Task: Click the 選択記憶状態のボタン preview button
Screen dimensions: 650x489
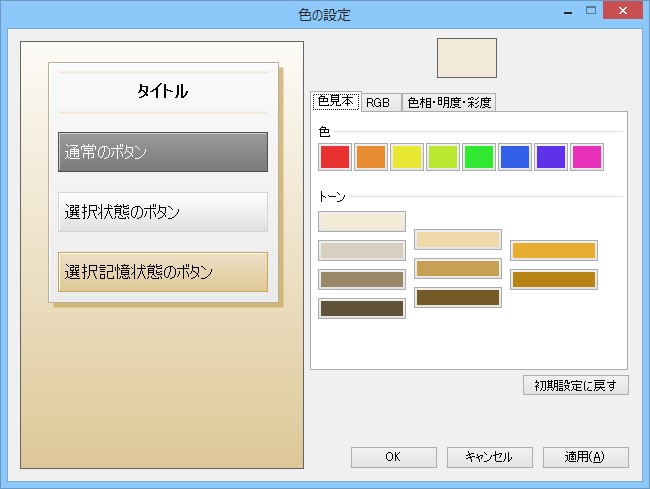Action: 163,272
